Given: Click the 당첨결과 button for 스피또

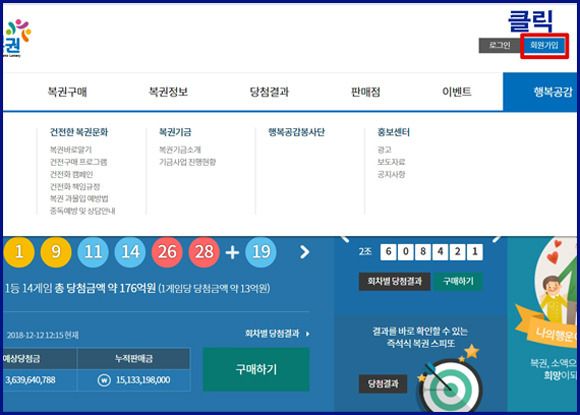Looking at the screenshot, I should click(383, 384).
